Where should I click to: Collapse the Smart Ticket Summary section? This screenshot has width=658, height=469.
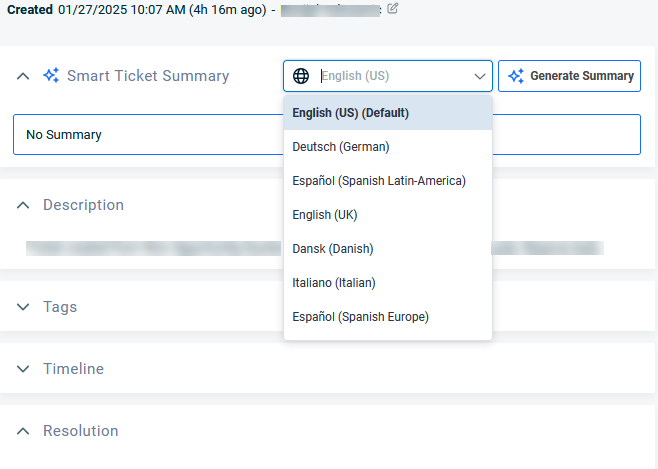click(x=23, y=76)
